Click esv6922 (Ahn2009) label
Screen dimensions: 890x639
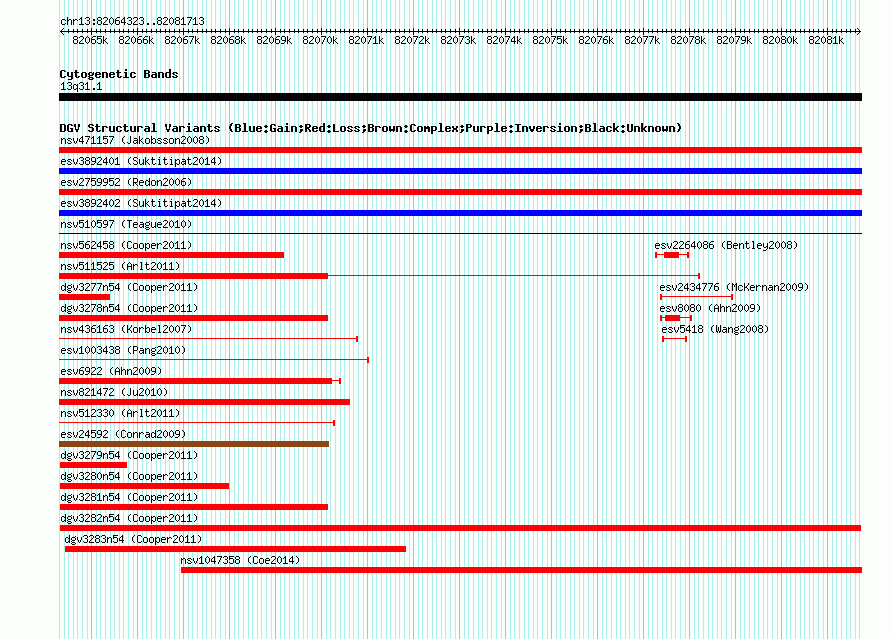click(x=111, y=371)
